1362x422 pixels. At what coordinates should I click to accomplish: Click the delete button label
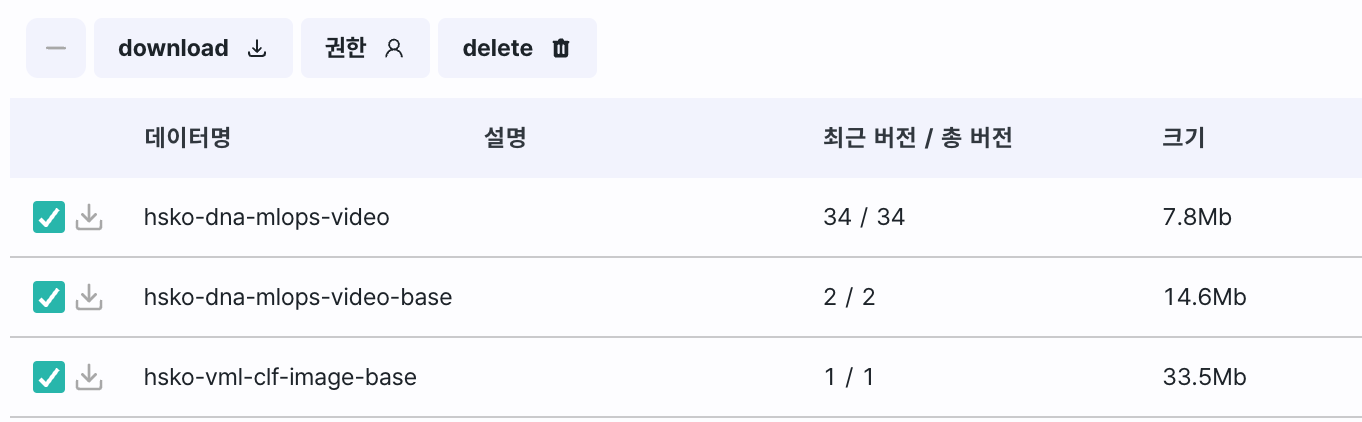coord(497,48)
